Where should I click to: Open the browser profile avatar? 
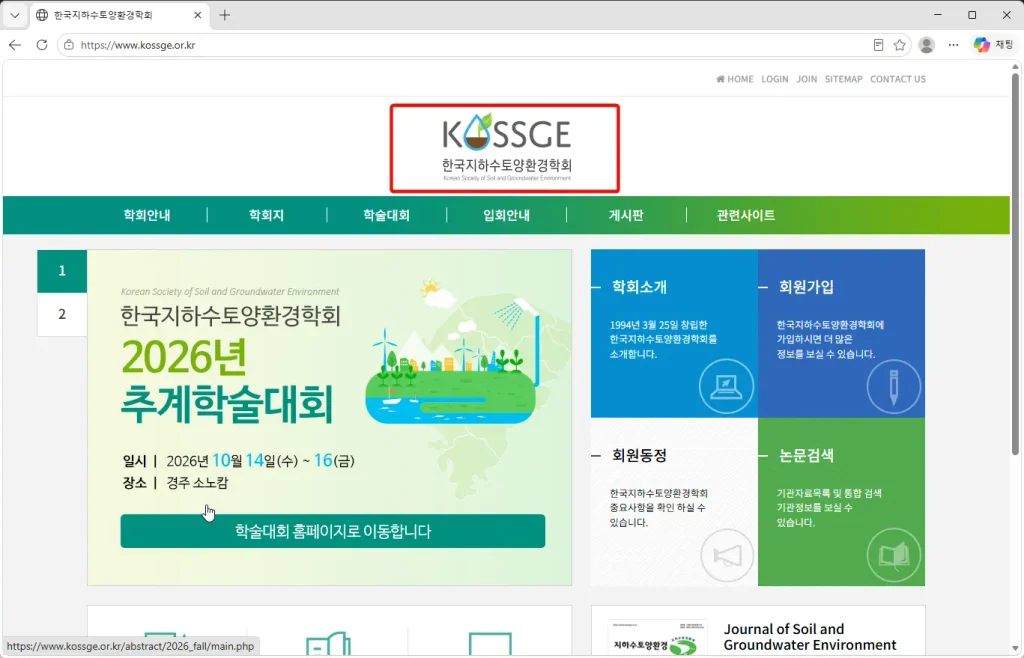[926, 45]
